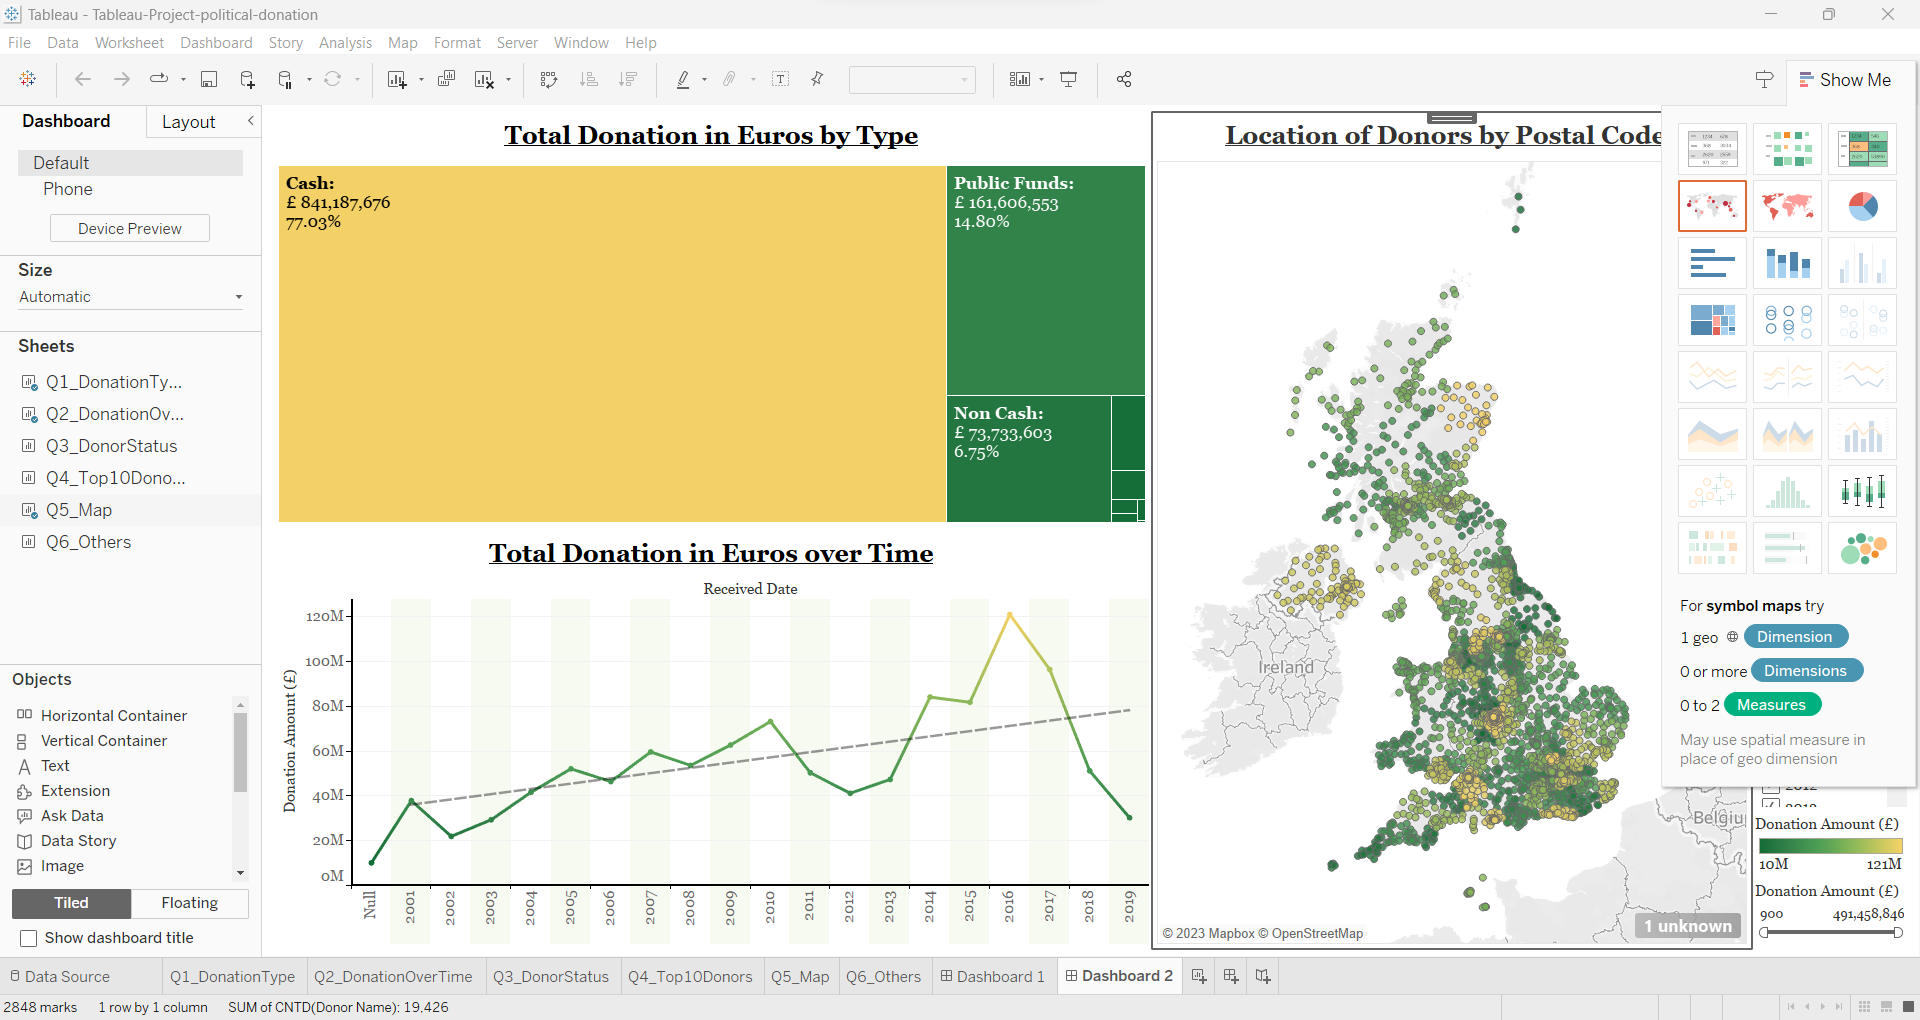Viewport: 1920px width, 1020px height.
Task: Set objects to Tiled mode
Action: (x=71, y=903)
